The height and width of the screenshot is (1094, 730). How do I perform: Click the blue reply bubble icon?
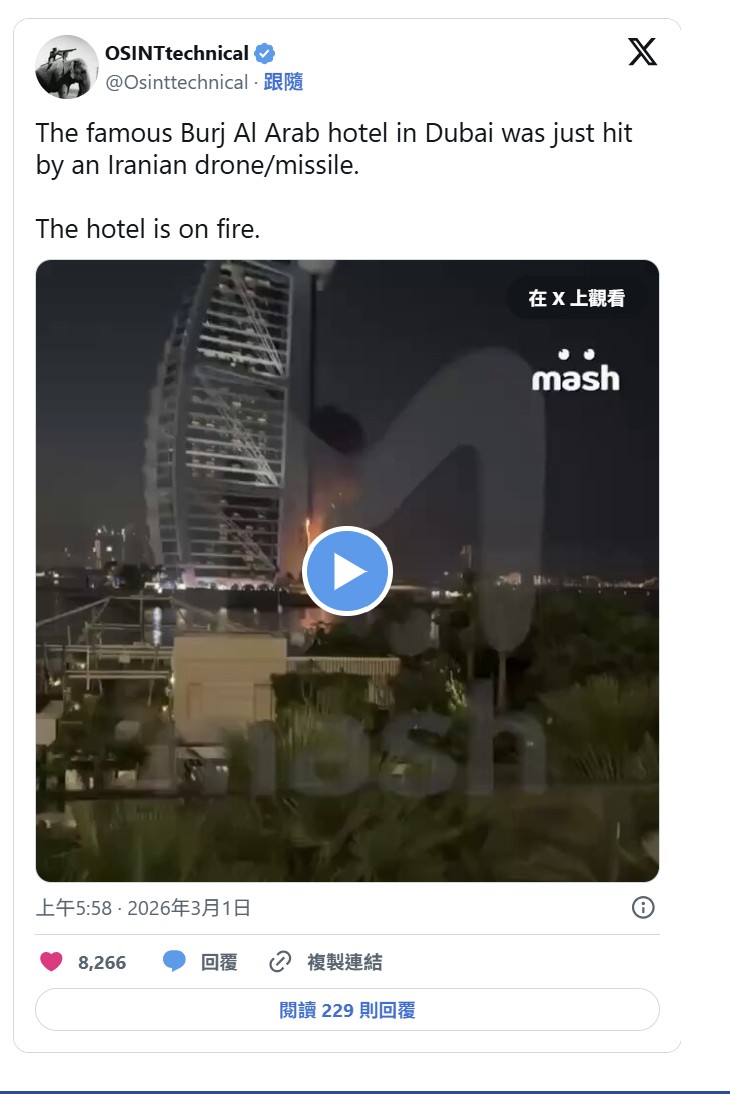174,961
